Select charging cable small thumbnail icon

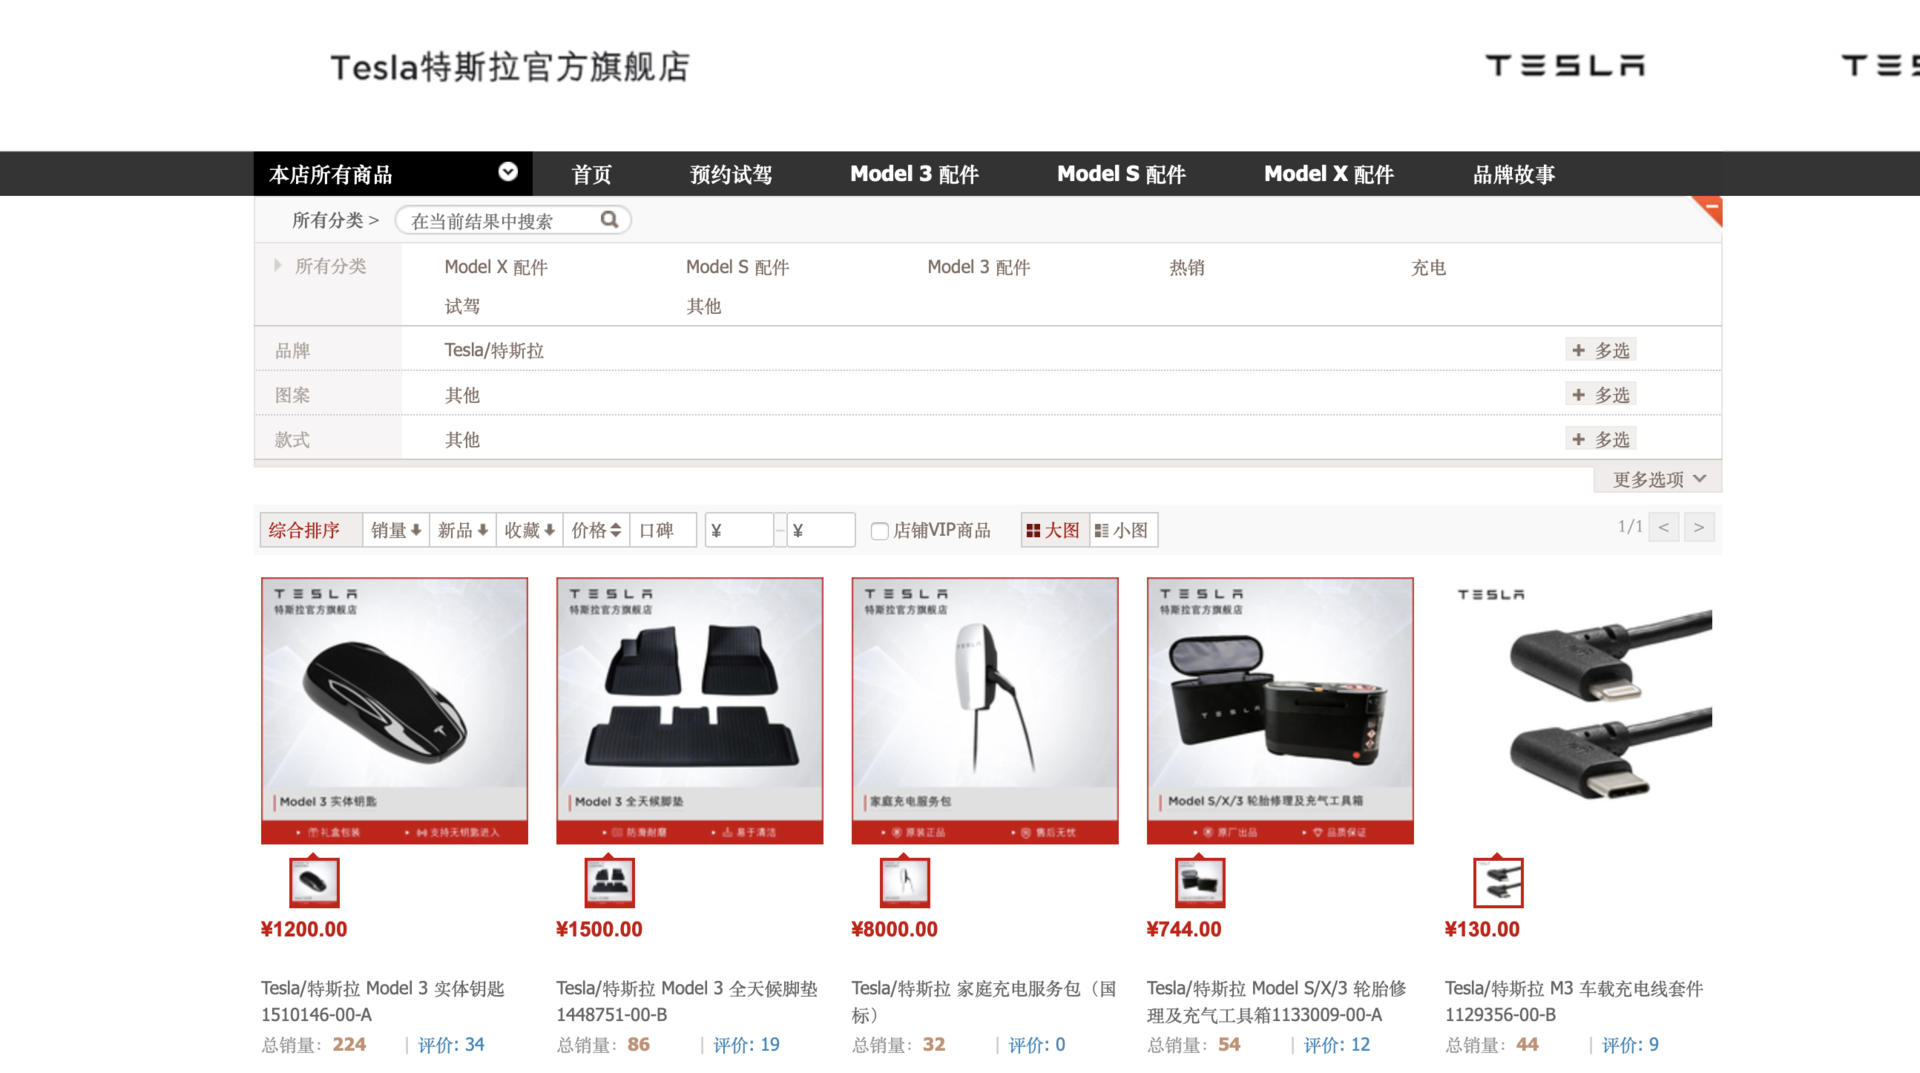[1498, 882]
